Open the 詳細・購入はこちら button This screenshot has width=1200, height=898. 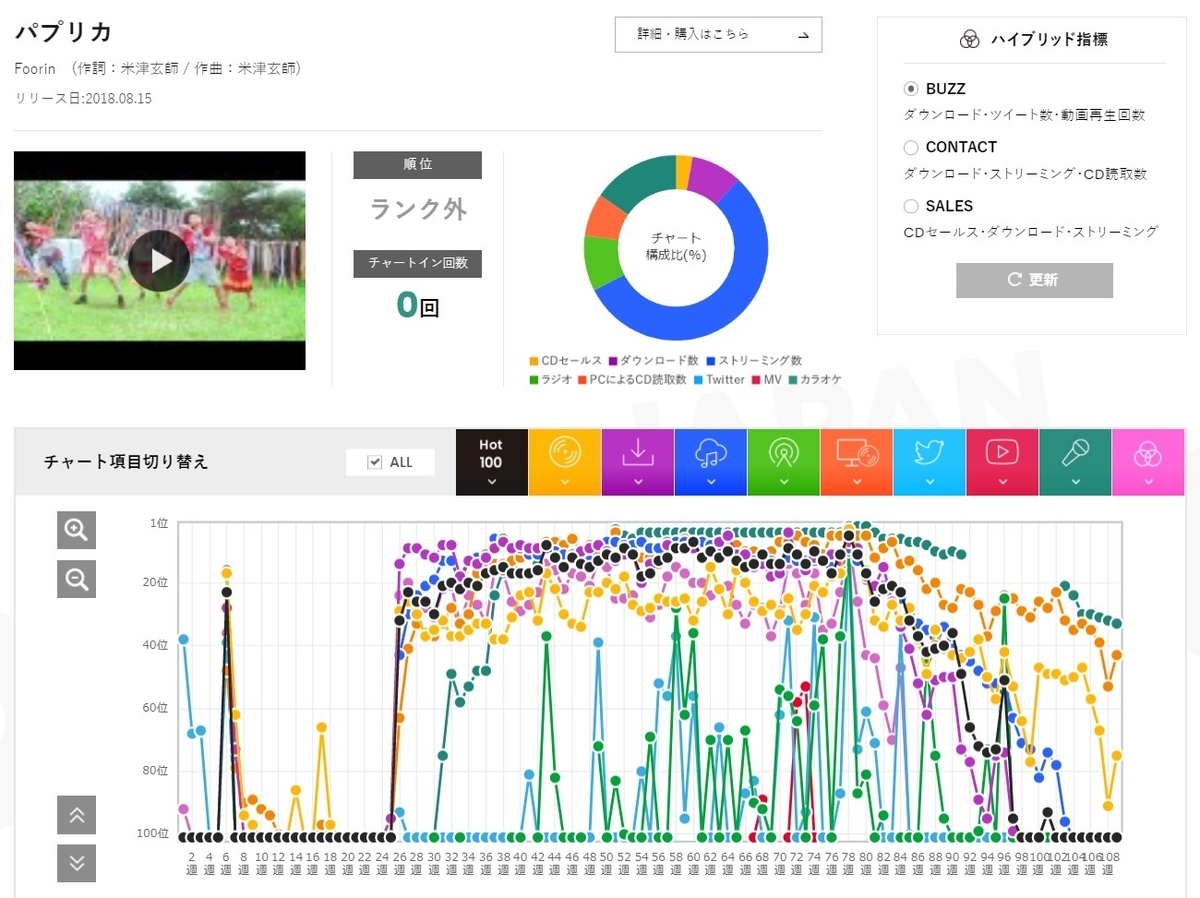pos(718,34)
